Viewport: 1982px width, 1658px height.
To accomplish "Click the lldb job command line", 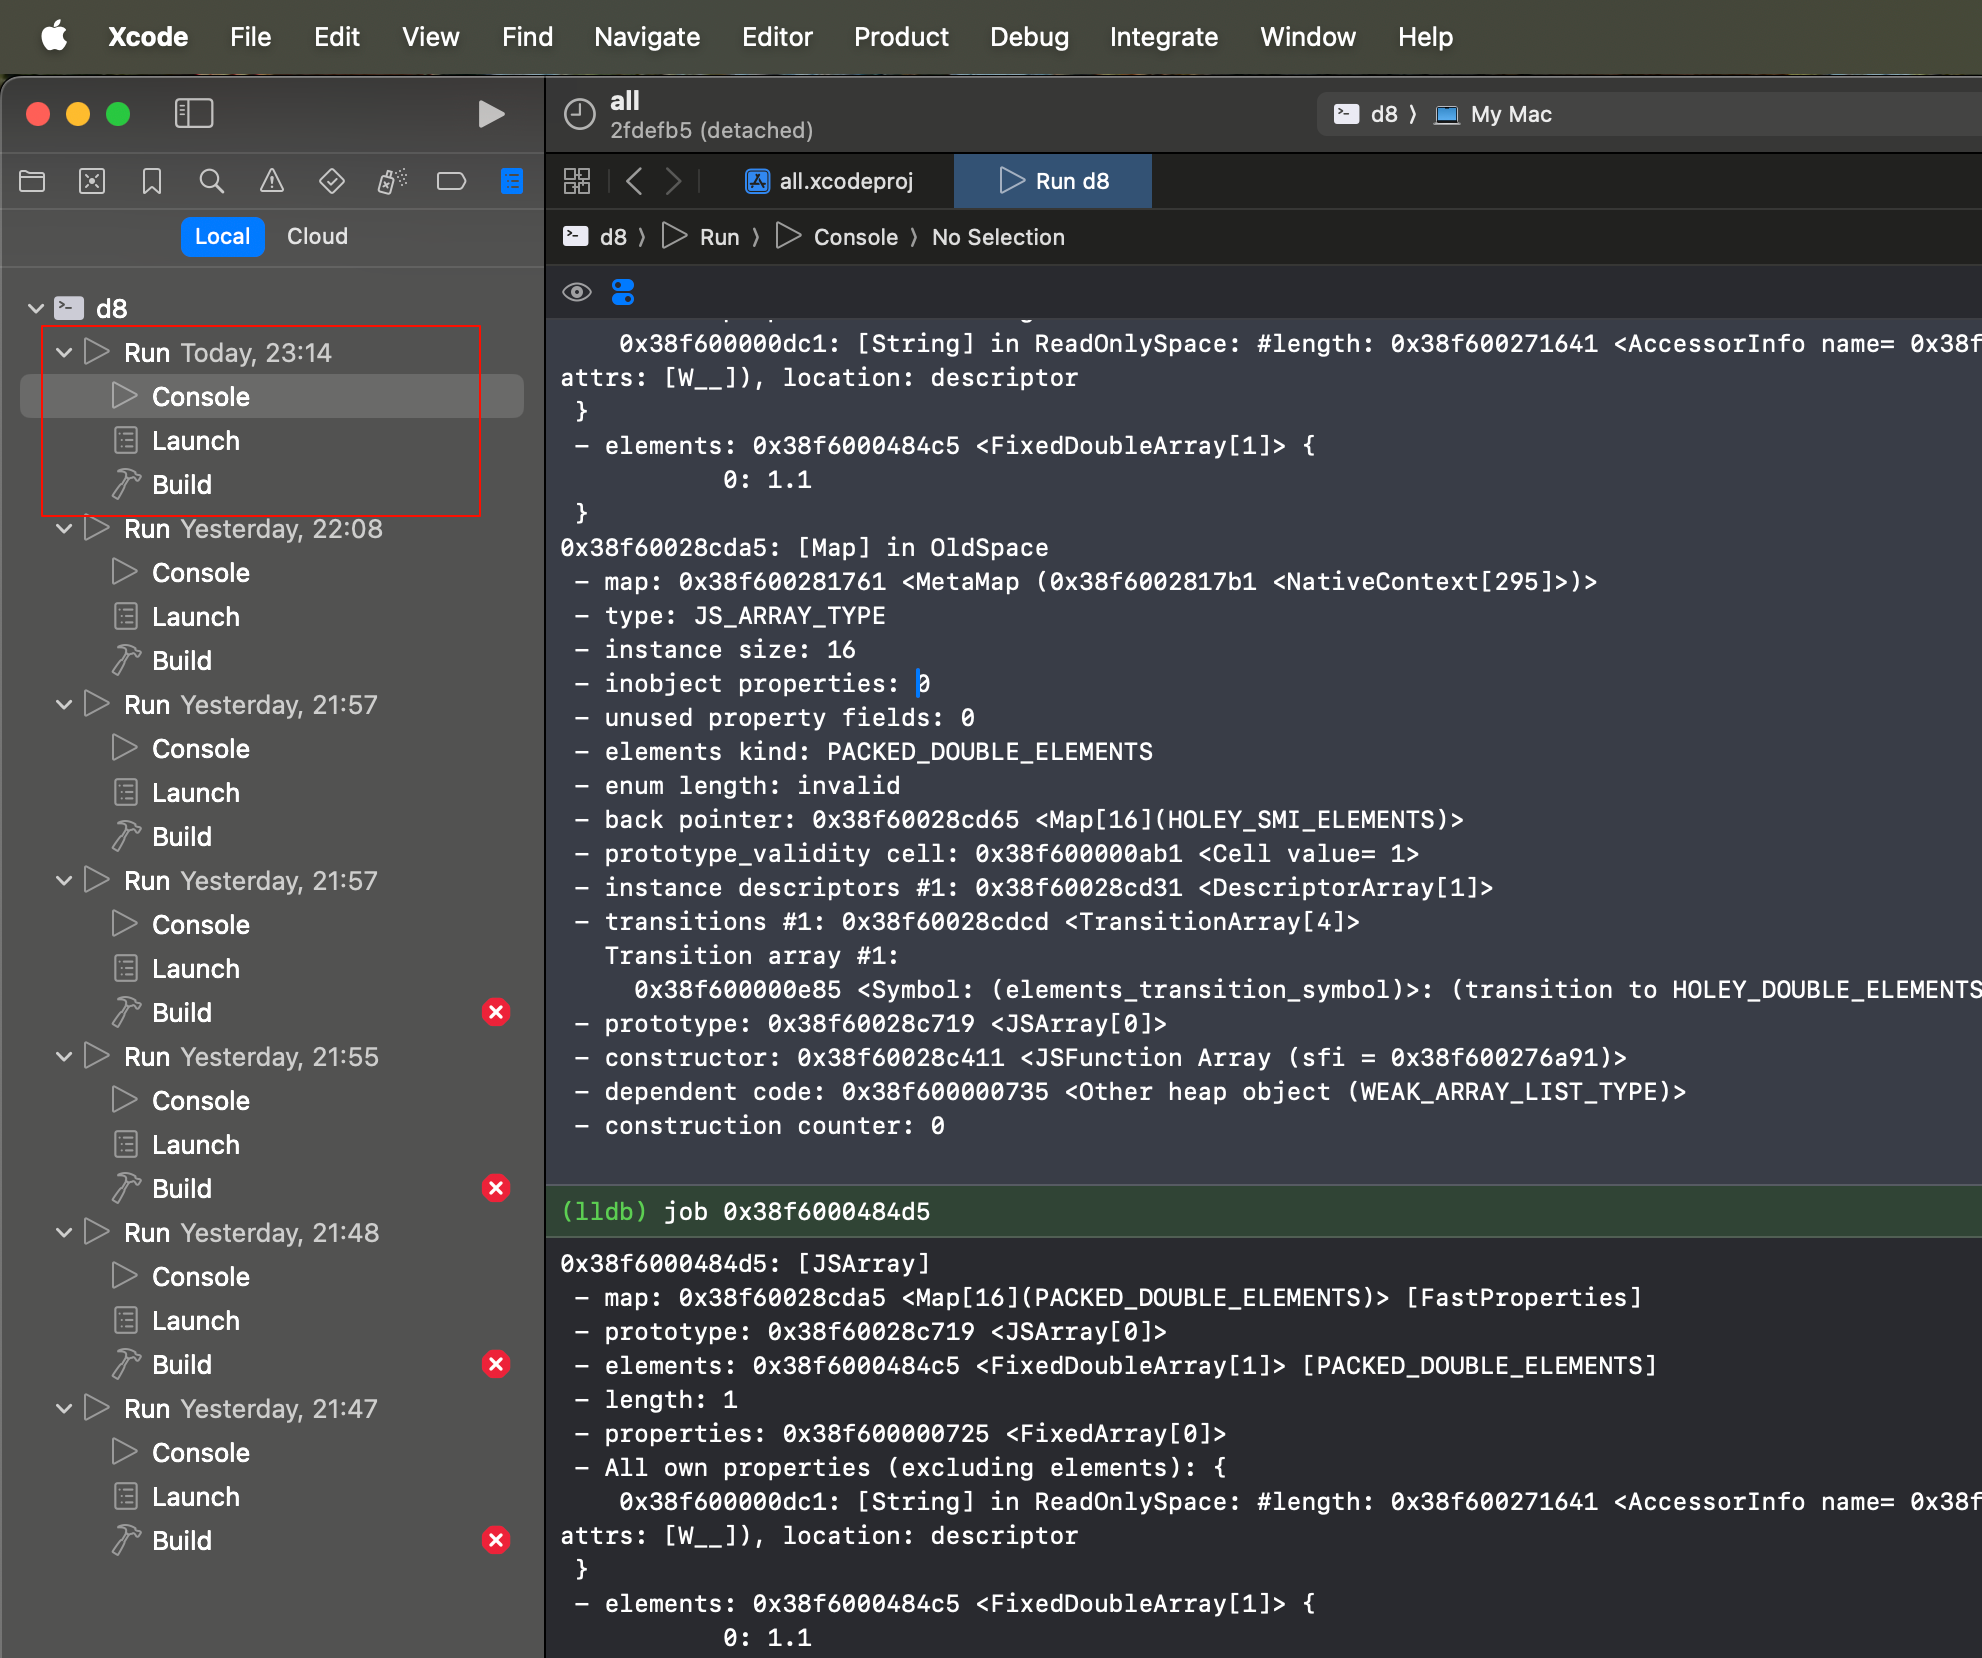I will pyautogui.click(x=1264, y=1211).
